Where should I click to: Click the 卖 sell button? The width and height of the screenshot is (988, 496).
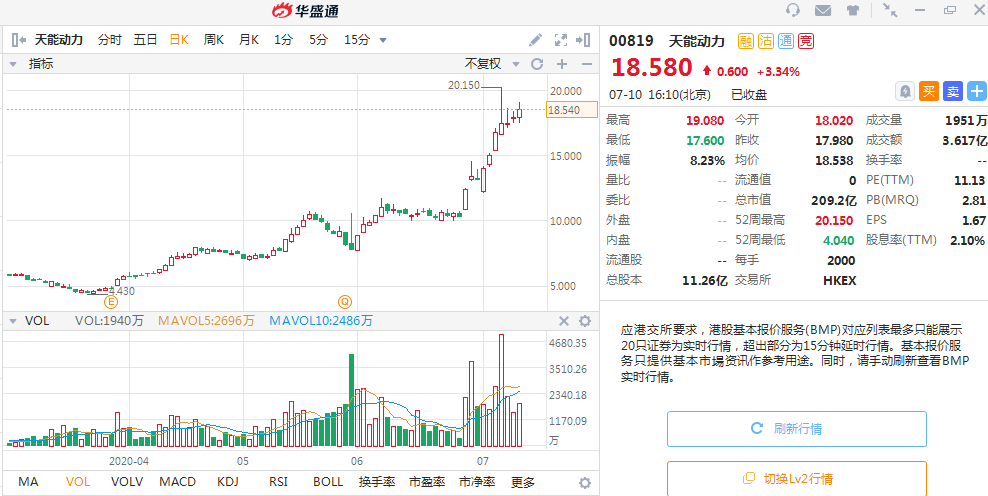pos(953,91)
